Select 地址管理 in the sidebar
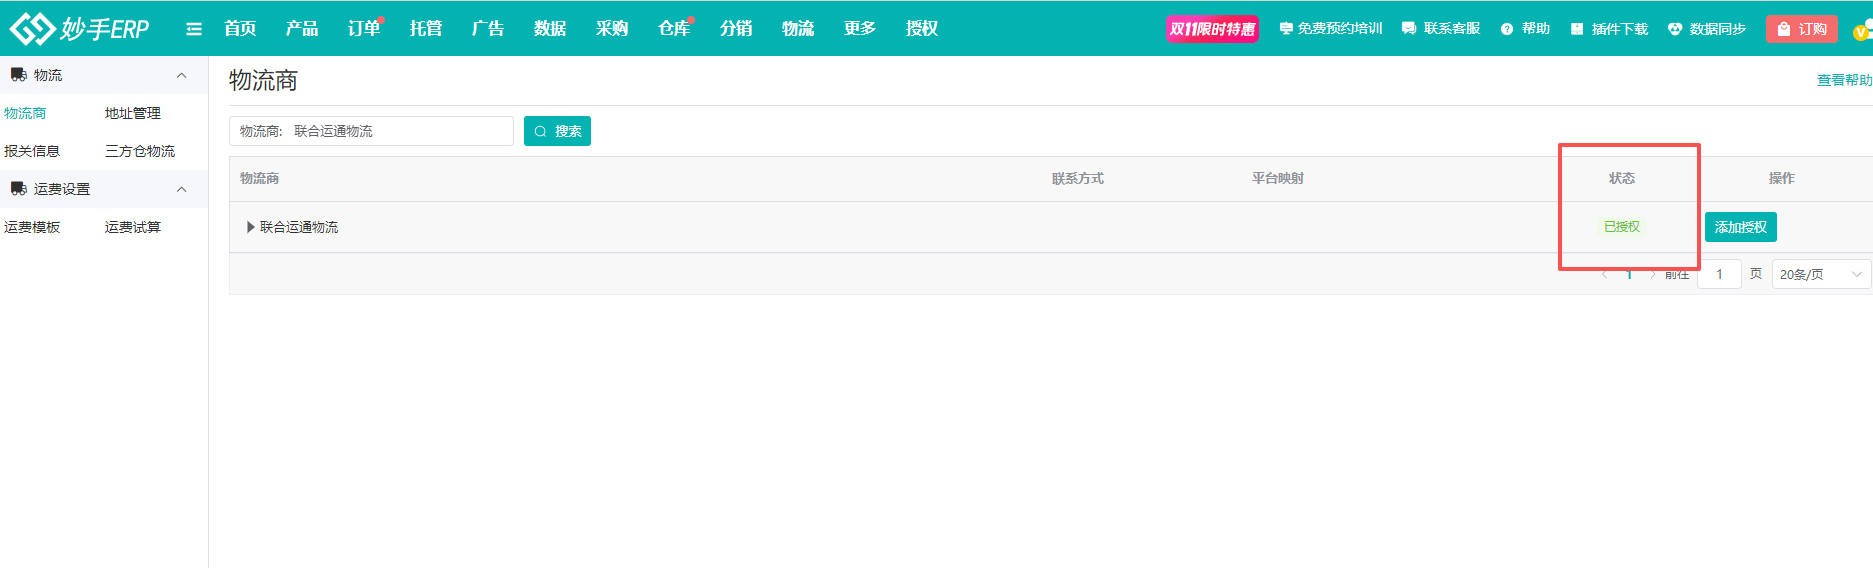 click(x=133, y=113)
